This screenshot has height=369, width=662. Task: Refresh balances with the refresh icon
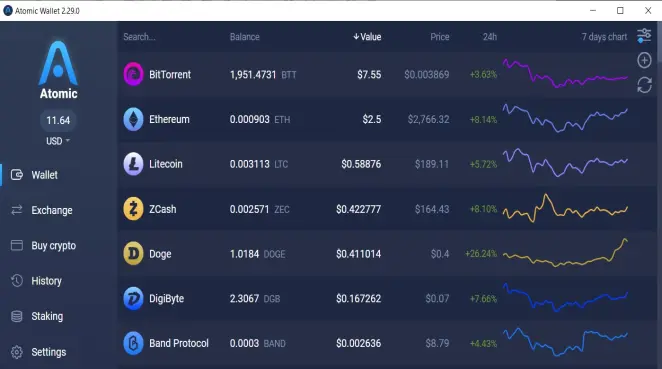click(644, 85)
